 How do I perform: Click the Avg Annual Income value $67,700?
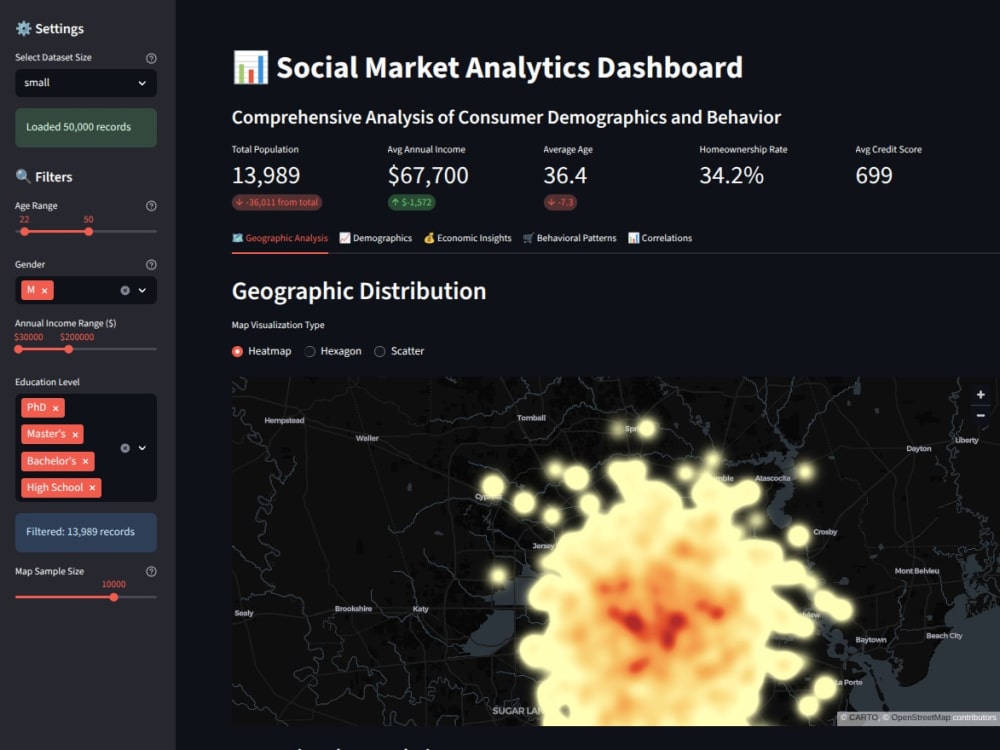pyautogui.click(x=428, y=175)
